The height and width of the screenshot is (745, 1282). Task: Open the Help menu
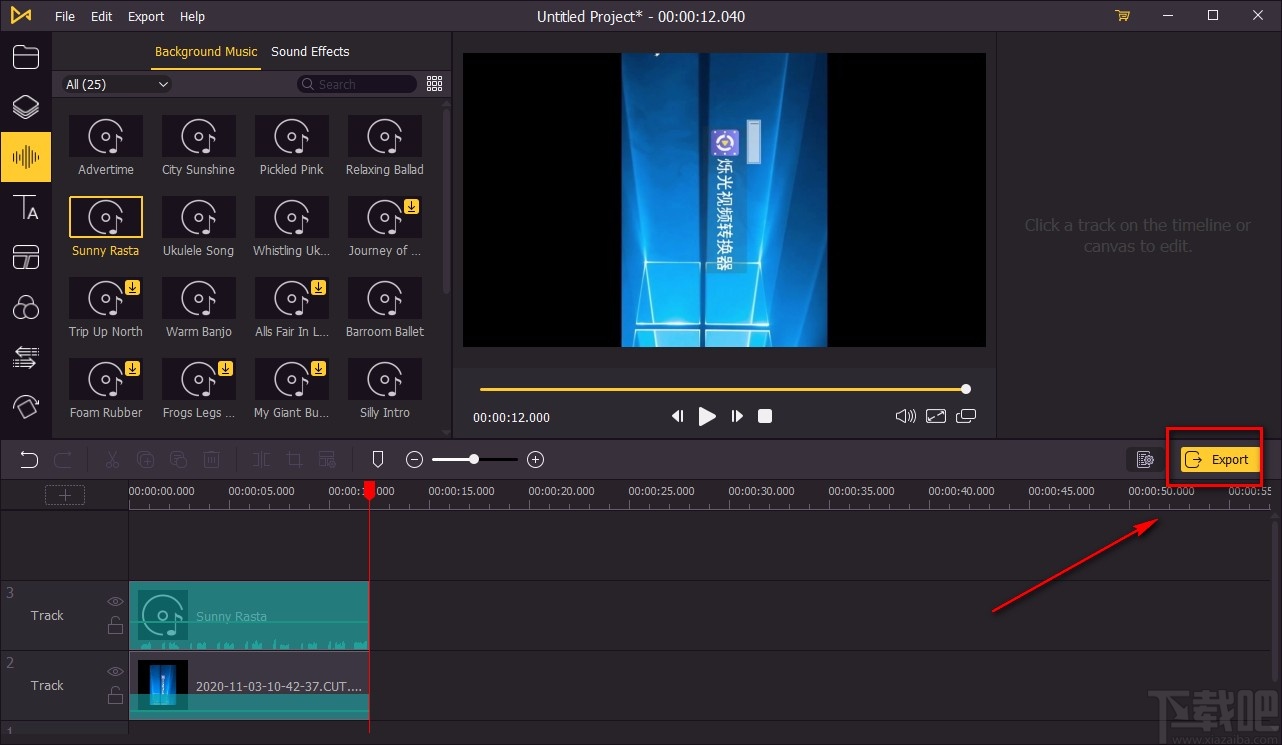(192, 16)
